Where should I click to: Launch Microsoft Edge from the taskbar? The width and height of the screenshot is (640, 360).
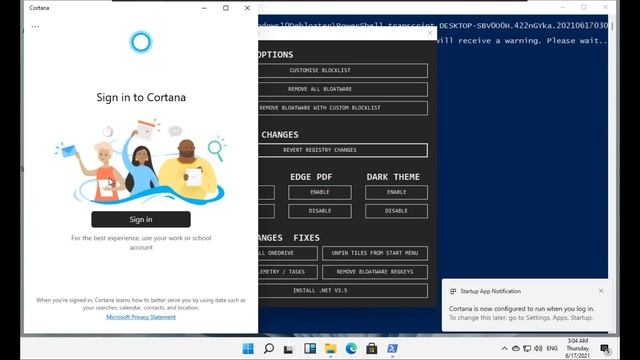(x=351, y=349)
